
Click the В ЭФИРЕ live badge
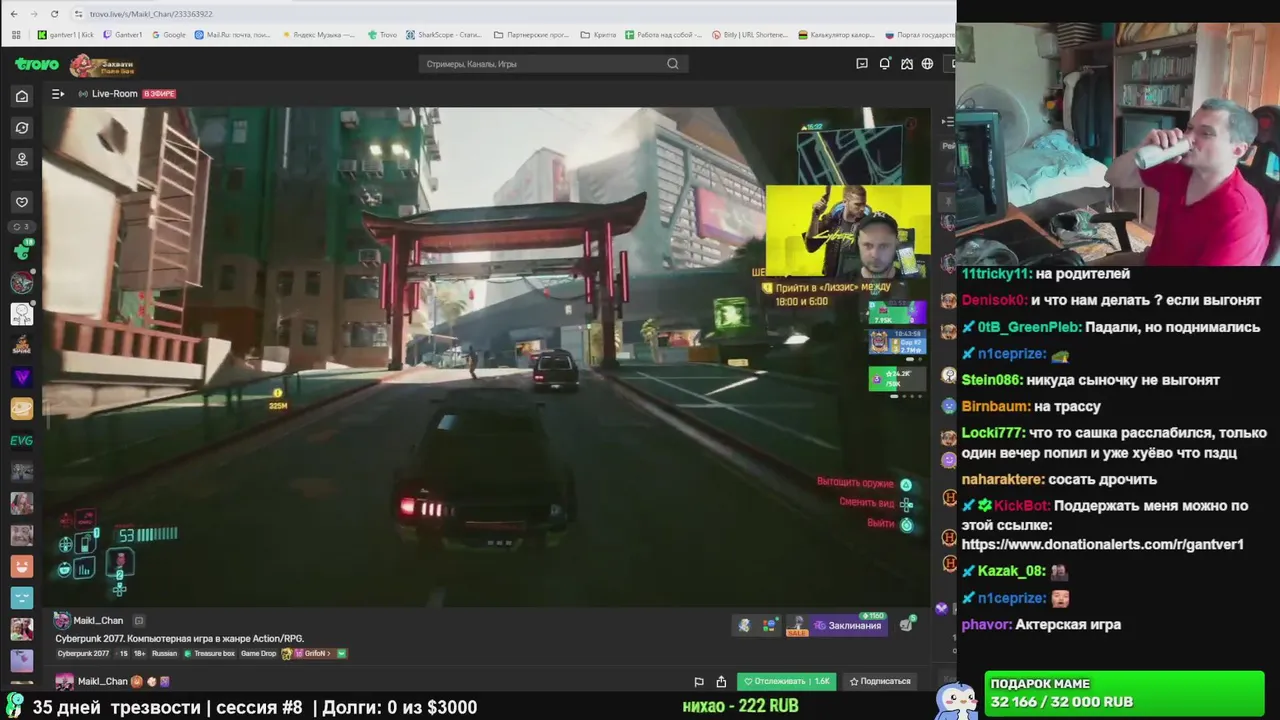click(159, 94)
